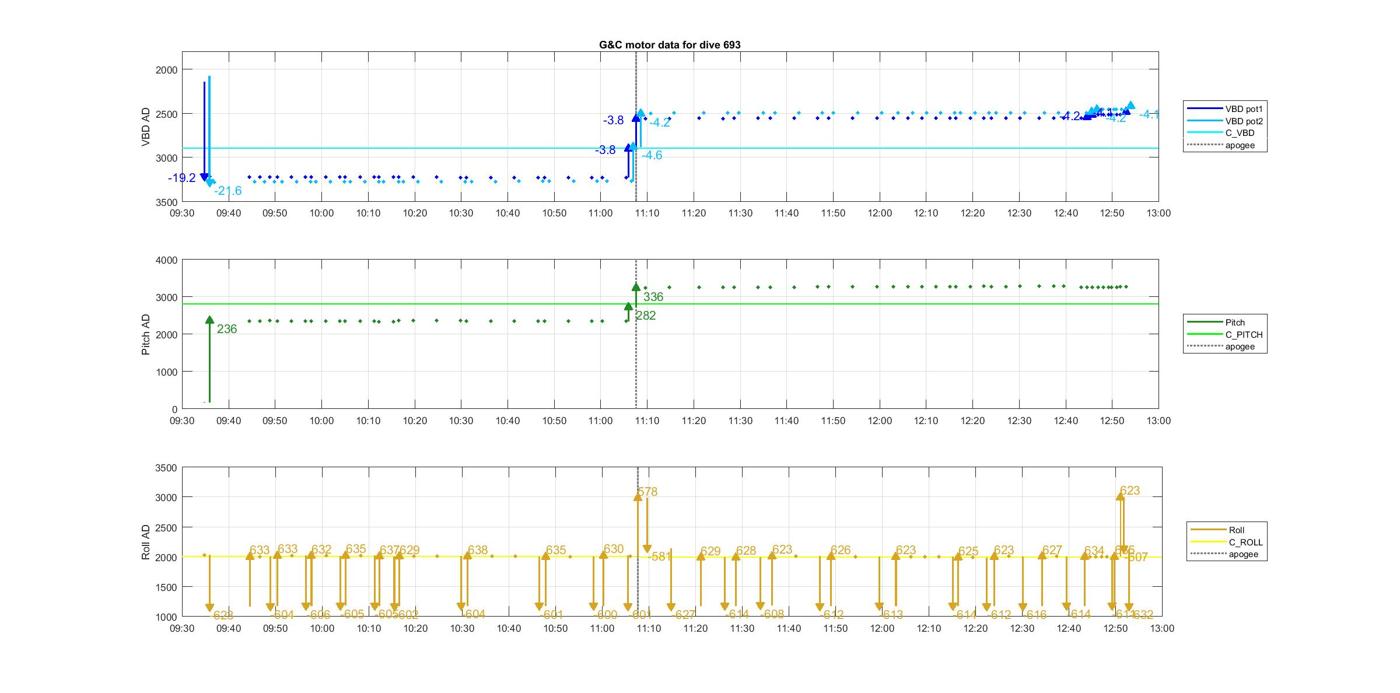1400x693 pixels.
Task: Click the 'Pitch AD' y-axis label
Action: 146,334
